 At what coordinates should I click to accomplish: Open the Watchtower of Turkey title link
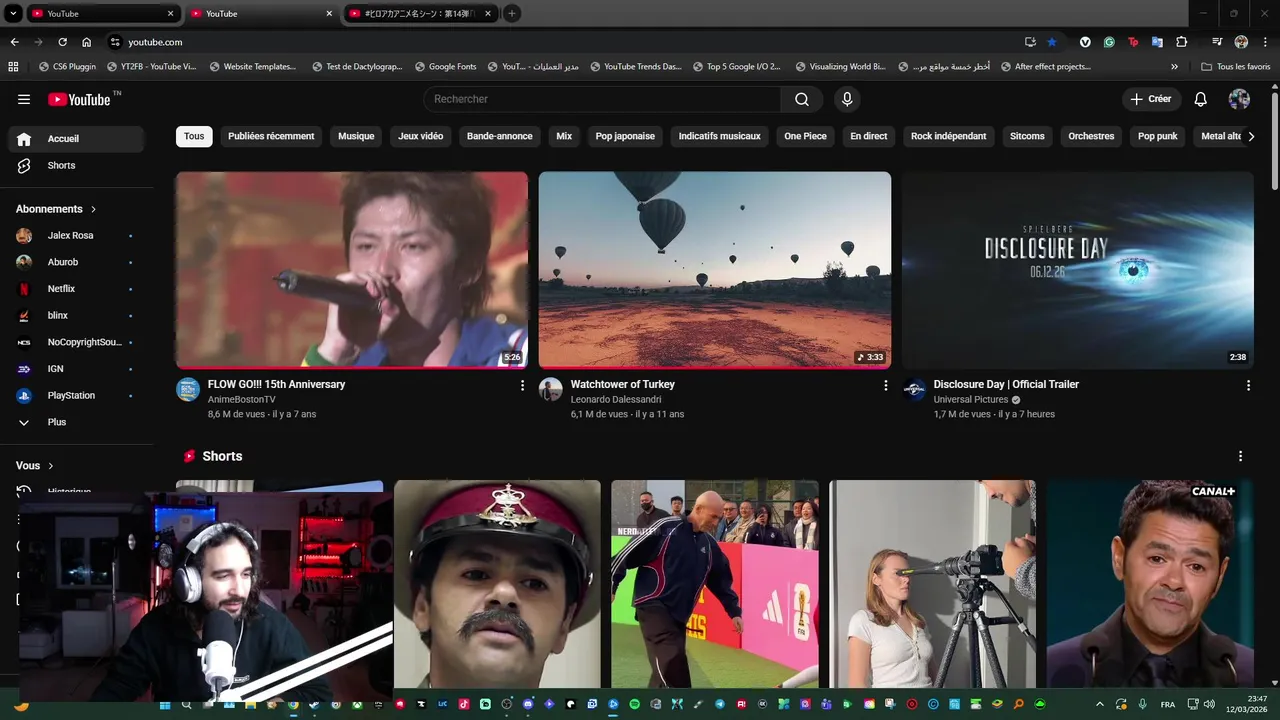tap(623, 384)
